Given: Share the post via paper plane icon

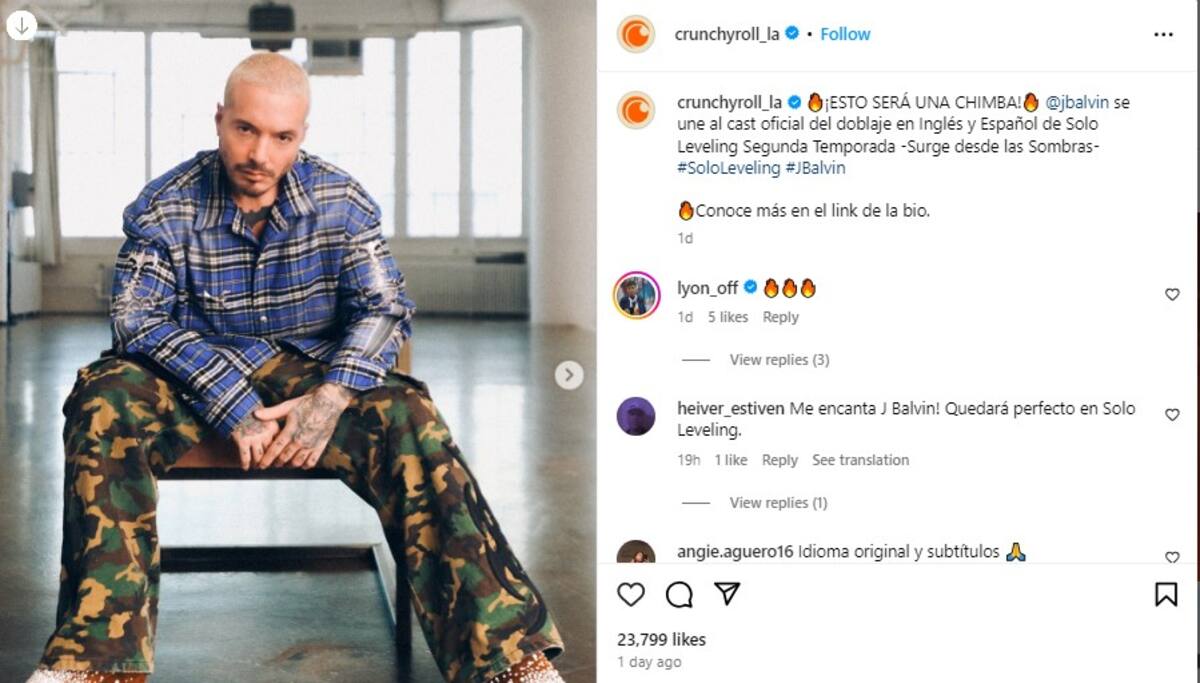Looking at the screenshot, I should 727,594.
